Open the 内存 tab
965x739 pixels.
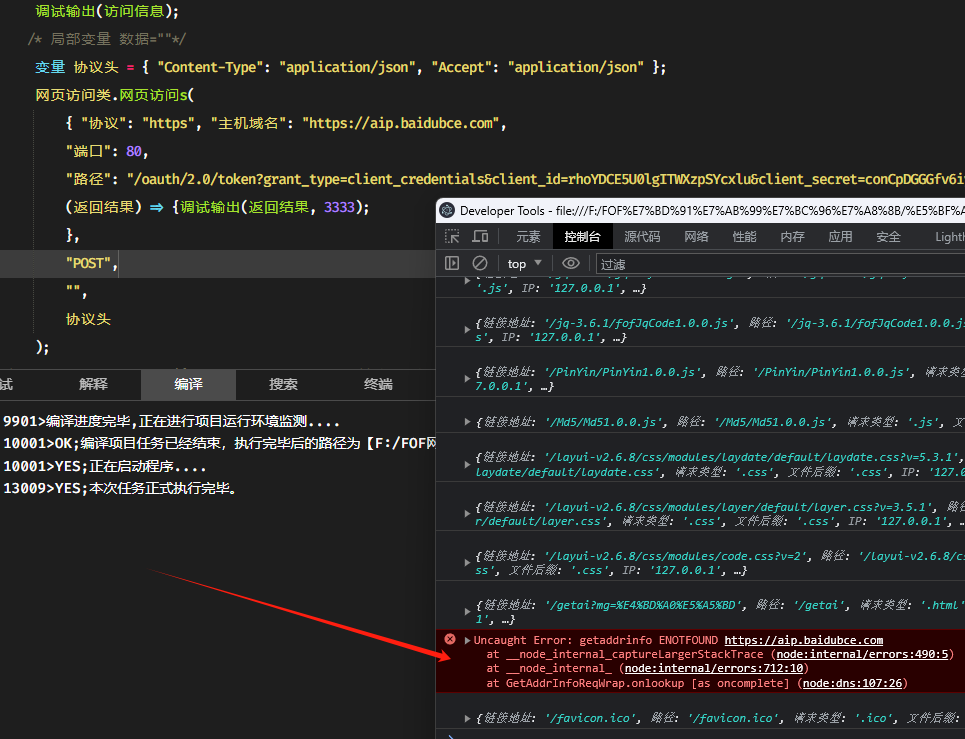click(x=792, y=236)
